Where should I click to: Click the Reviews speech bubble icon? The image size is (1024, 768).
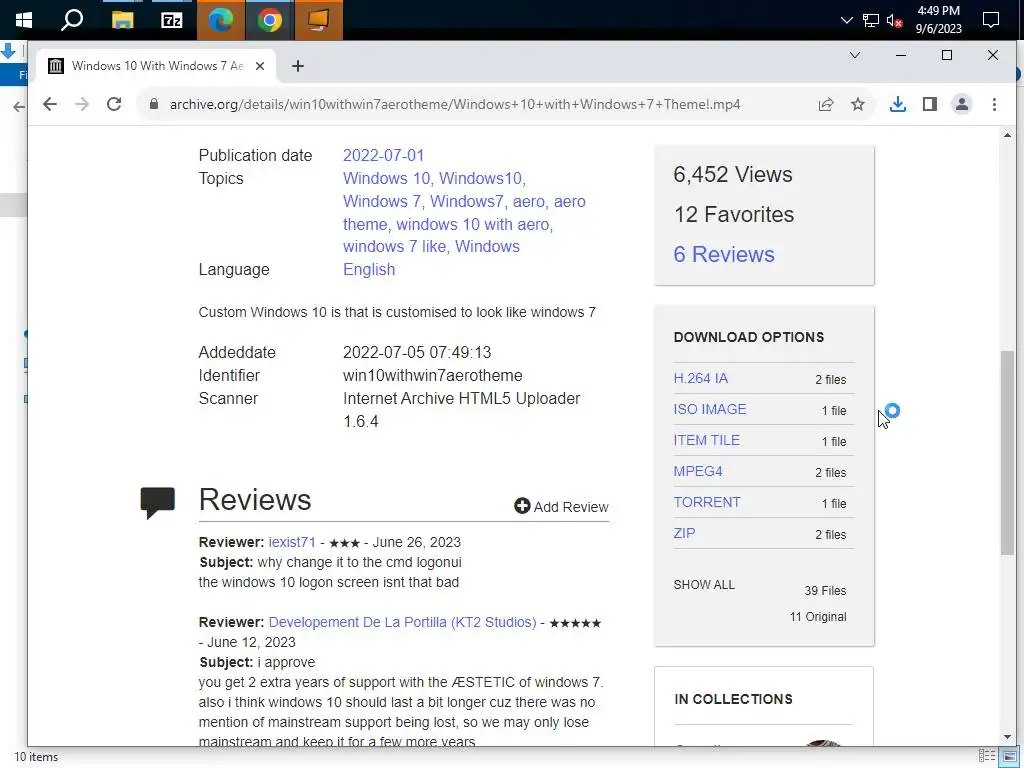point(157,503)
